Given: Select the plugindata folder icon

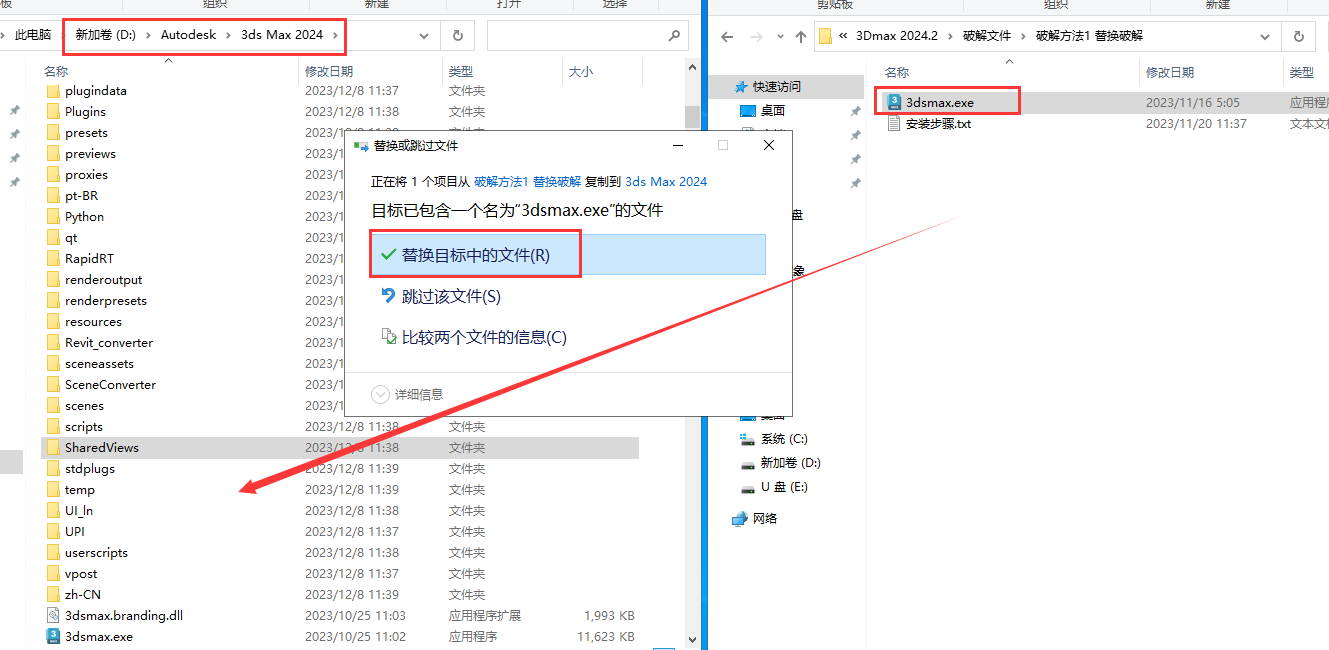Looking at the screenshot, I should point(54,90).
